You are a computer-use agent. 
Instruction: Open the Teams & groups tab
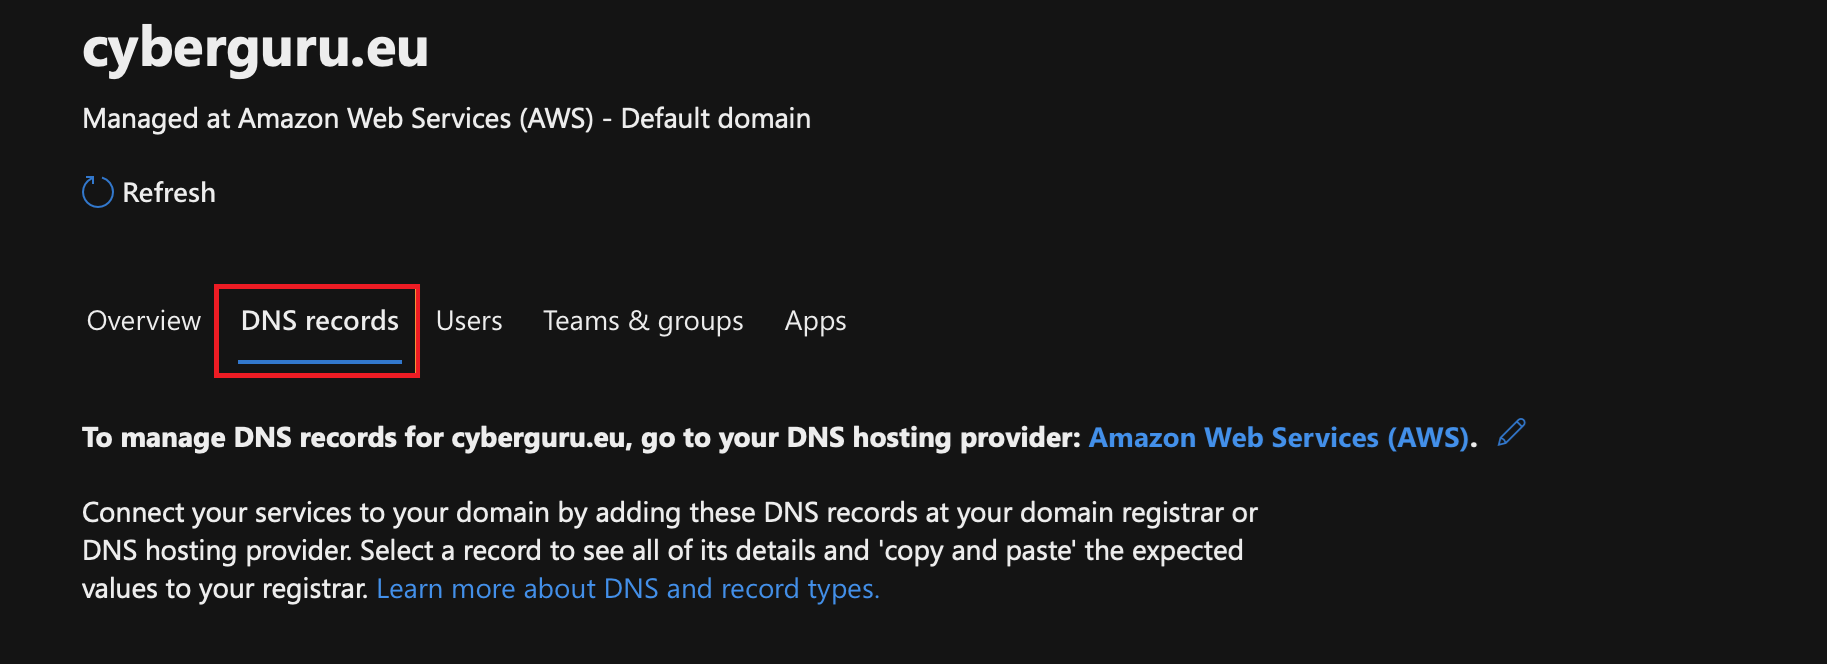[x=643, y=321]
